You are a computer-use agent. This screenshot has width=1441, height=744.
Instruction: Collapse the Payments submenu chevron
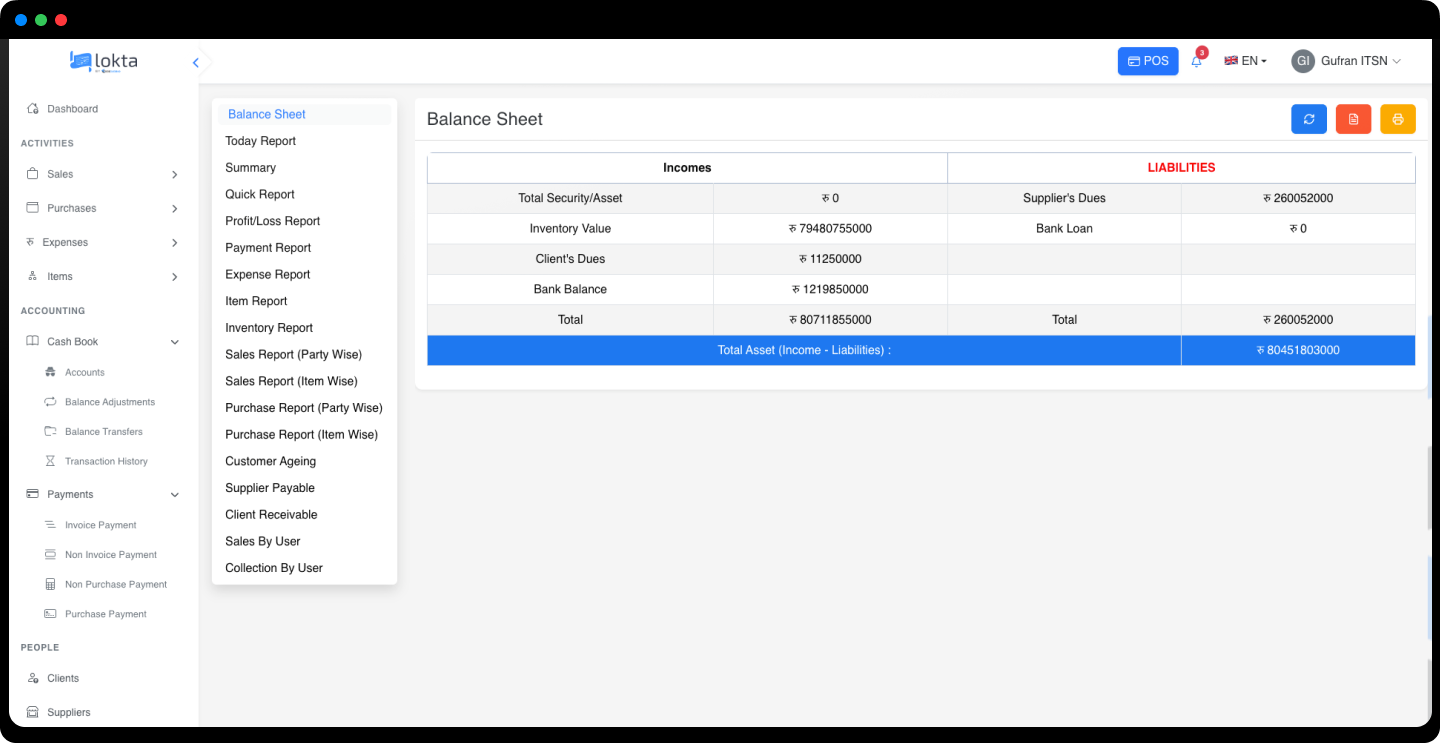click(x=175, y=495)
